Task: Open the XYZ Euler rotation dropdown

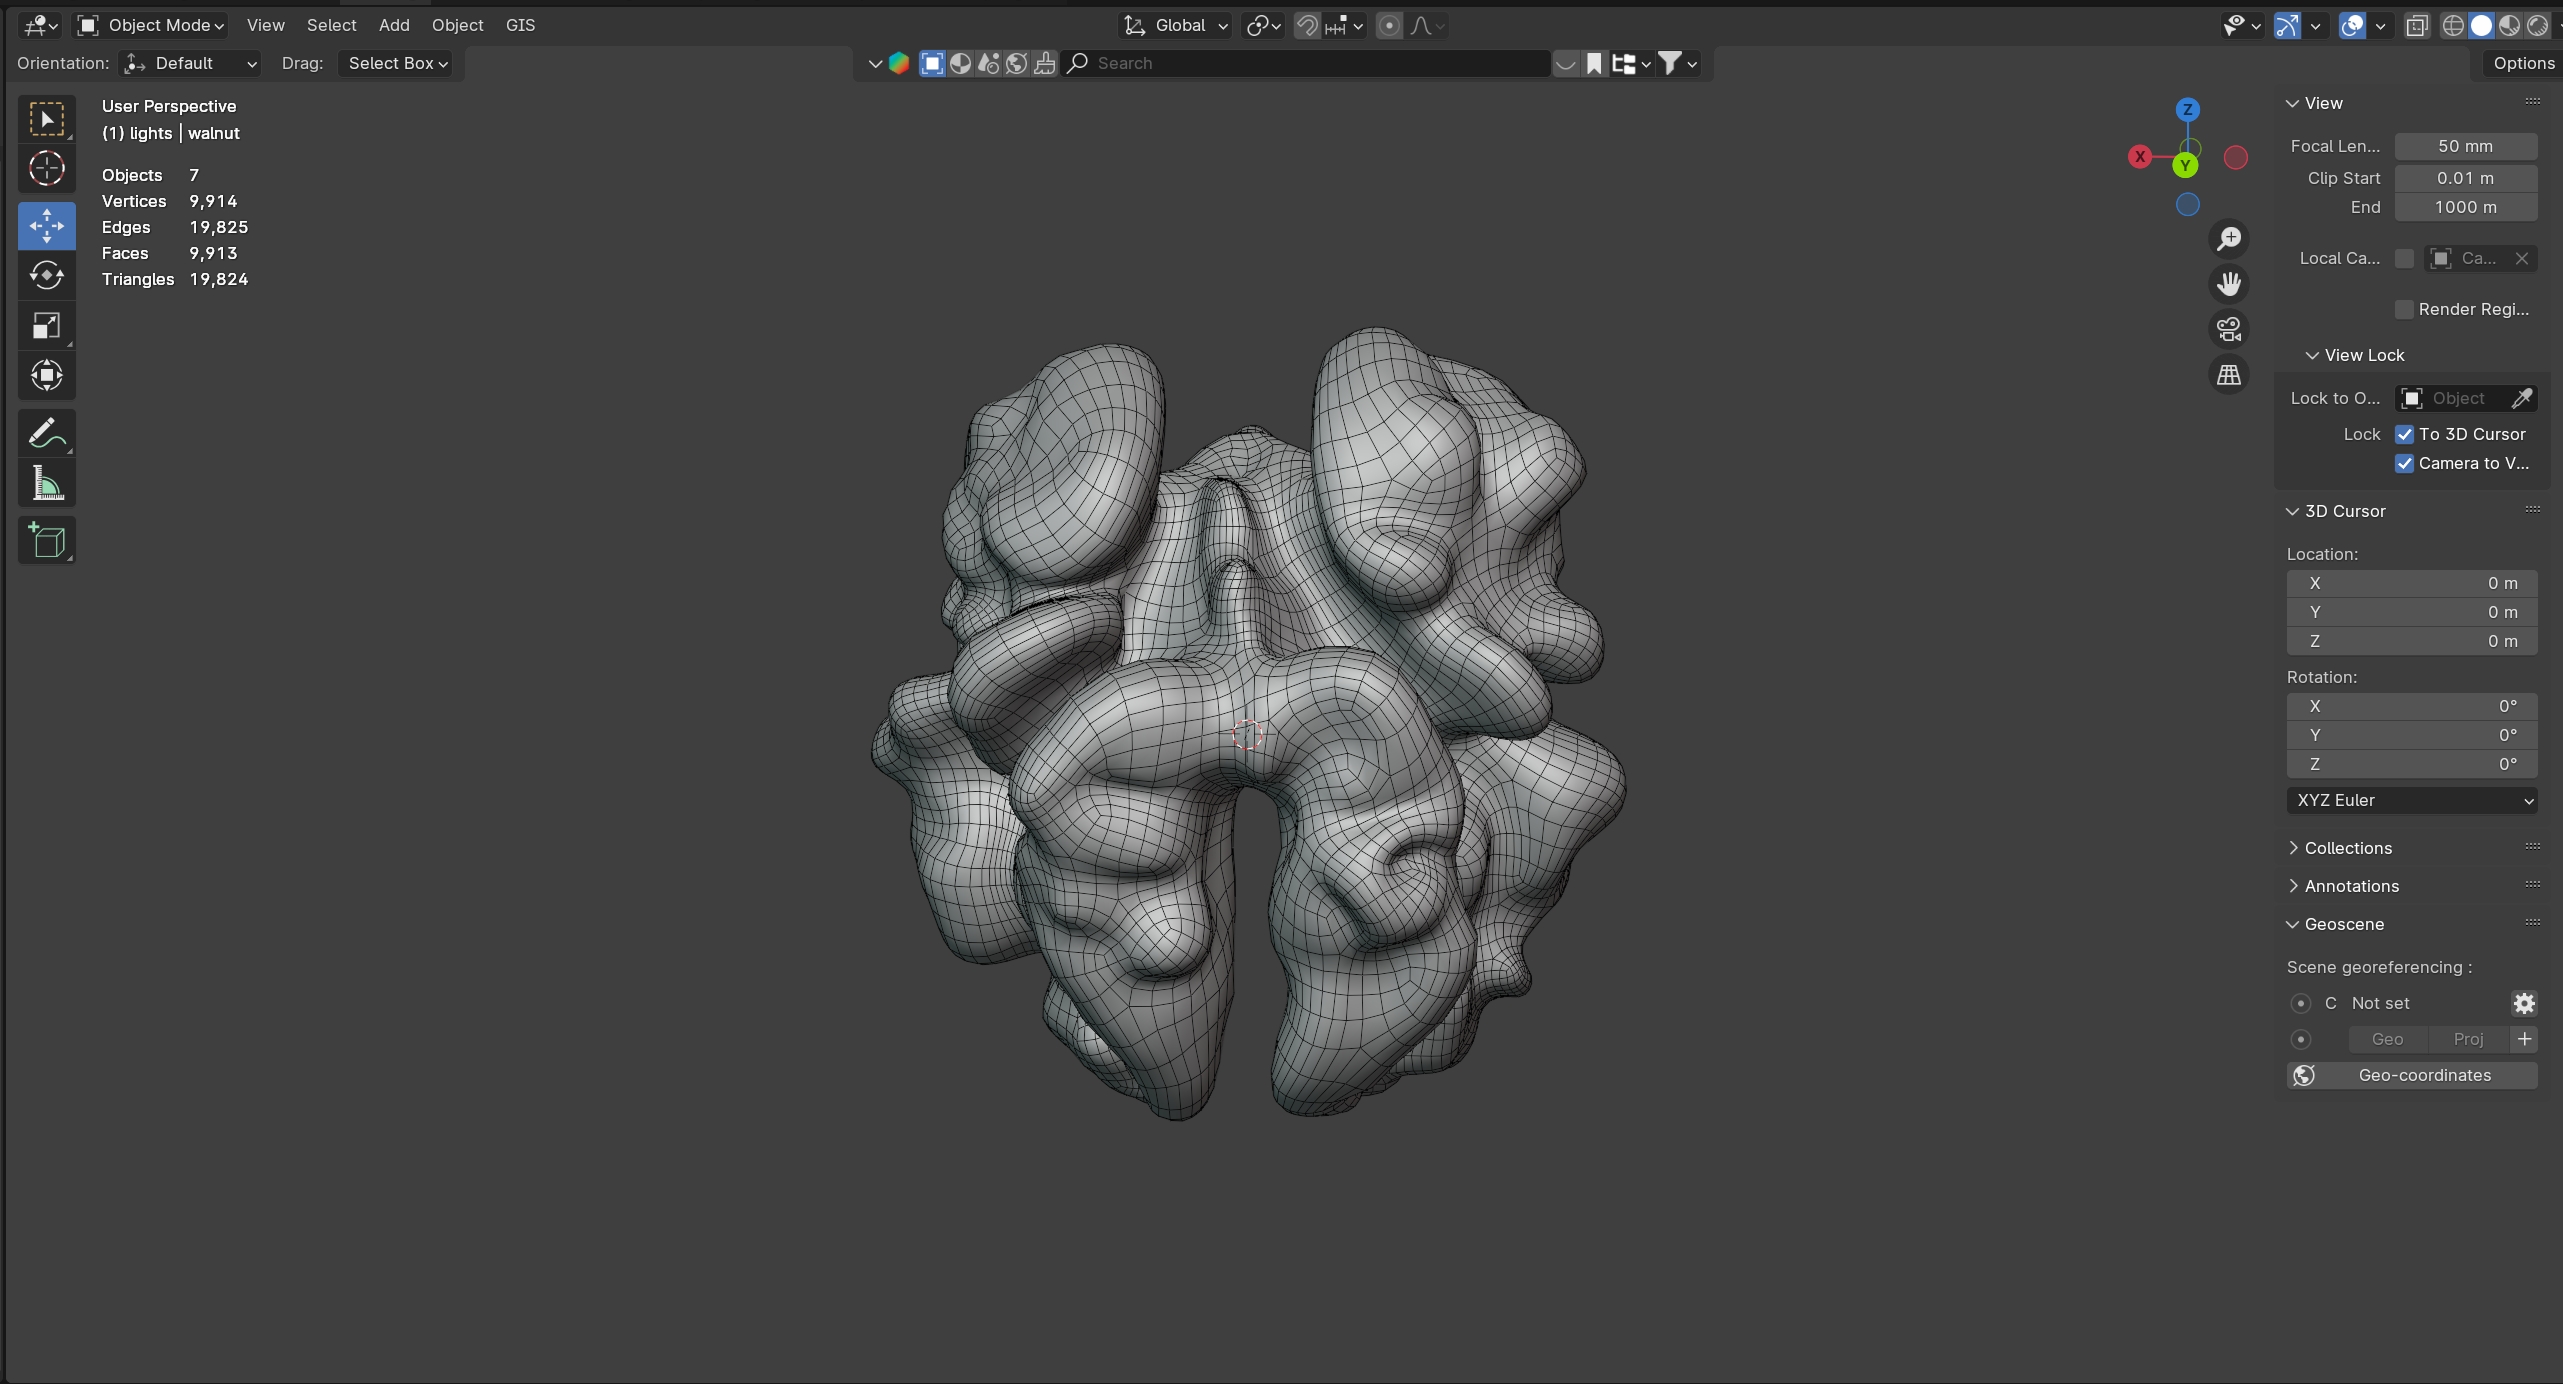Action: pos(2411,800)
